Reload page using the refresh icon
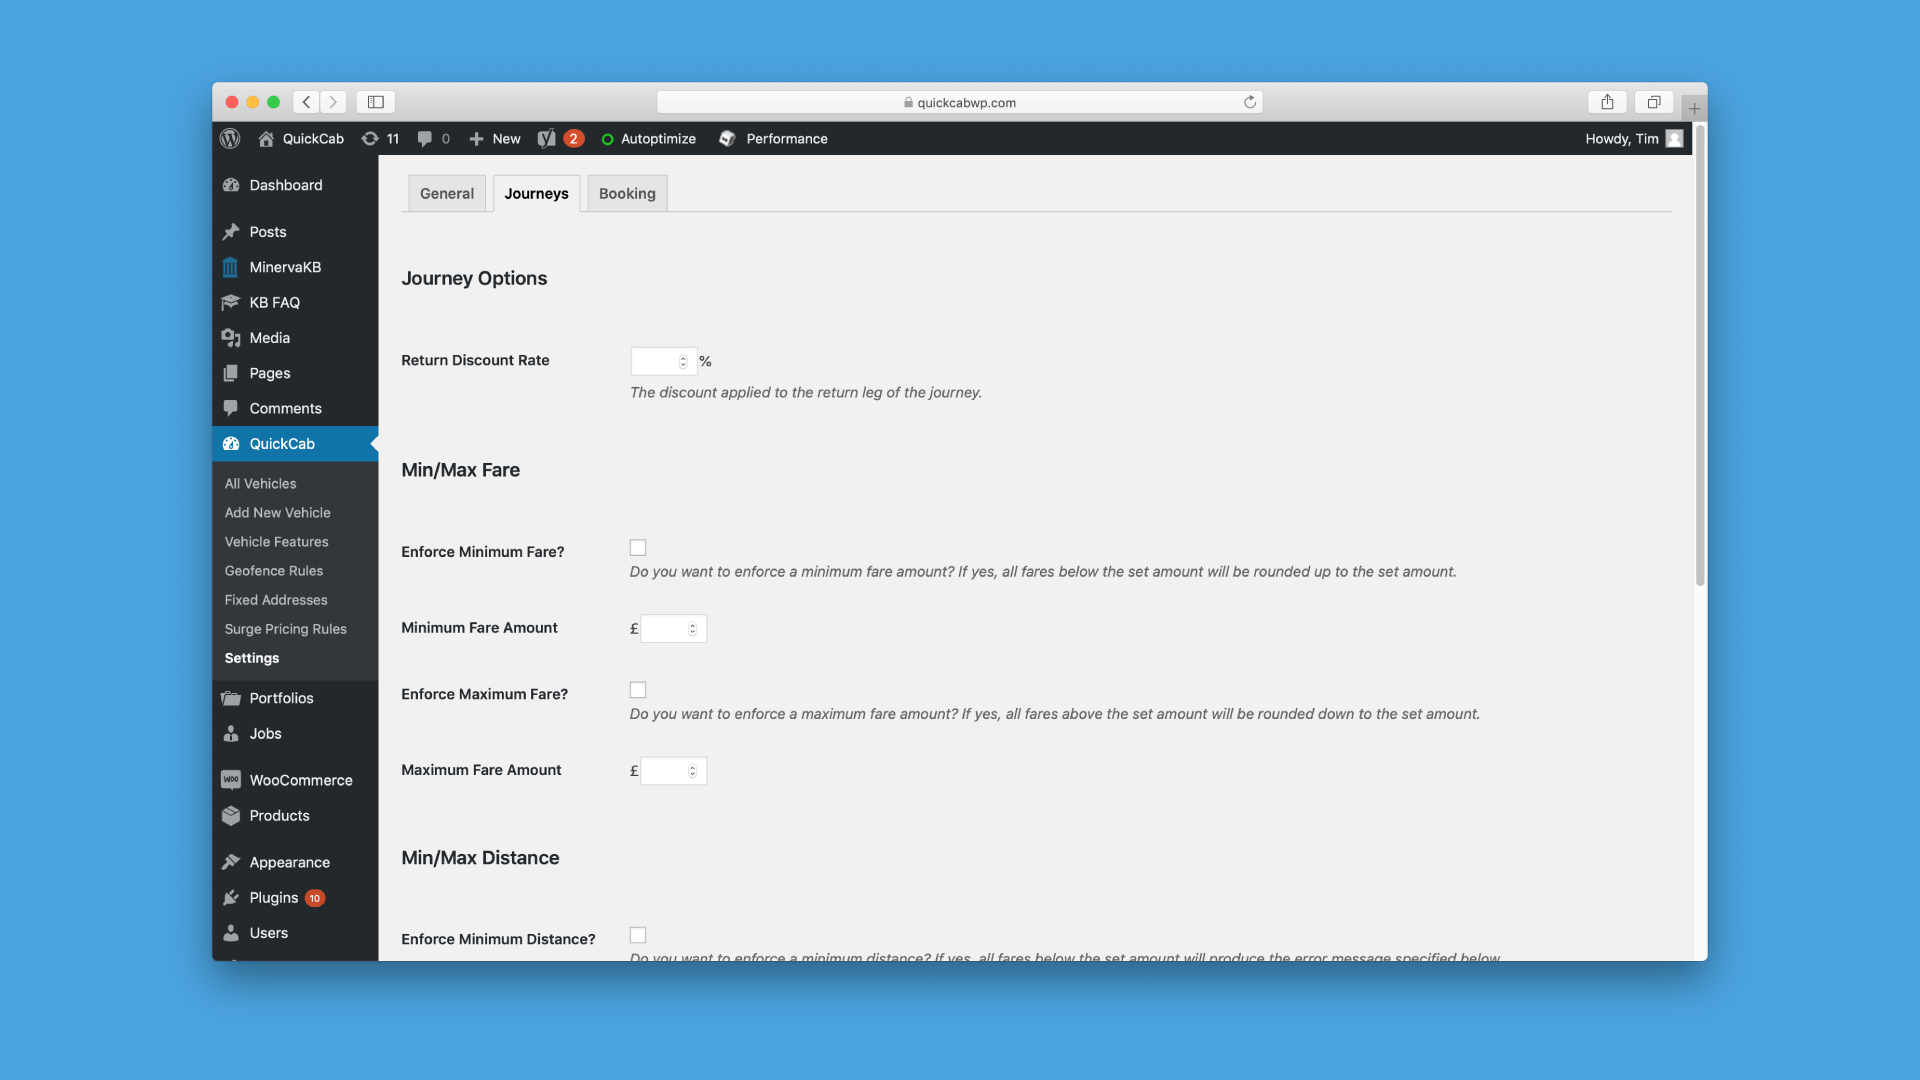Screen dimensions: 1920x1080 pyautogui.click(x=1250, y=102)
